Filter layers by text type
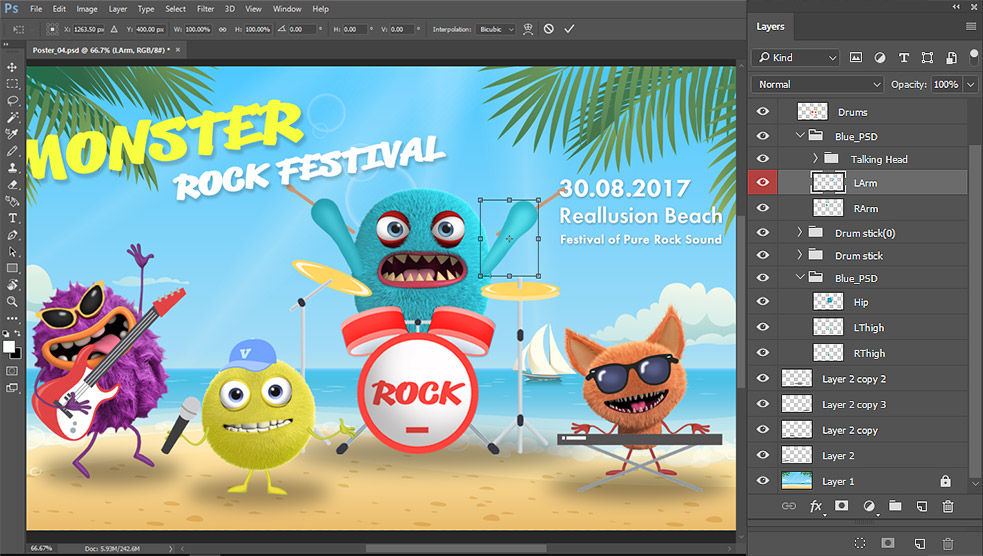 click(903, 58)
